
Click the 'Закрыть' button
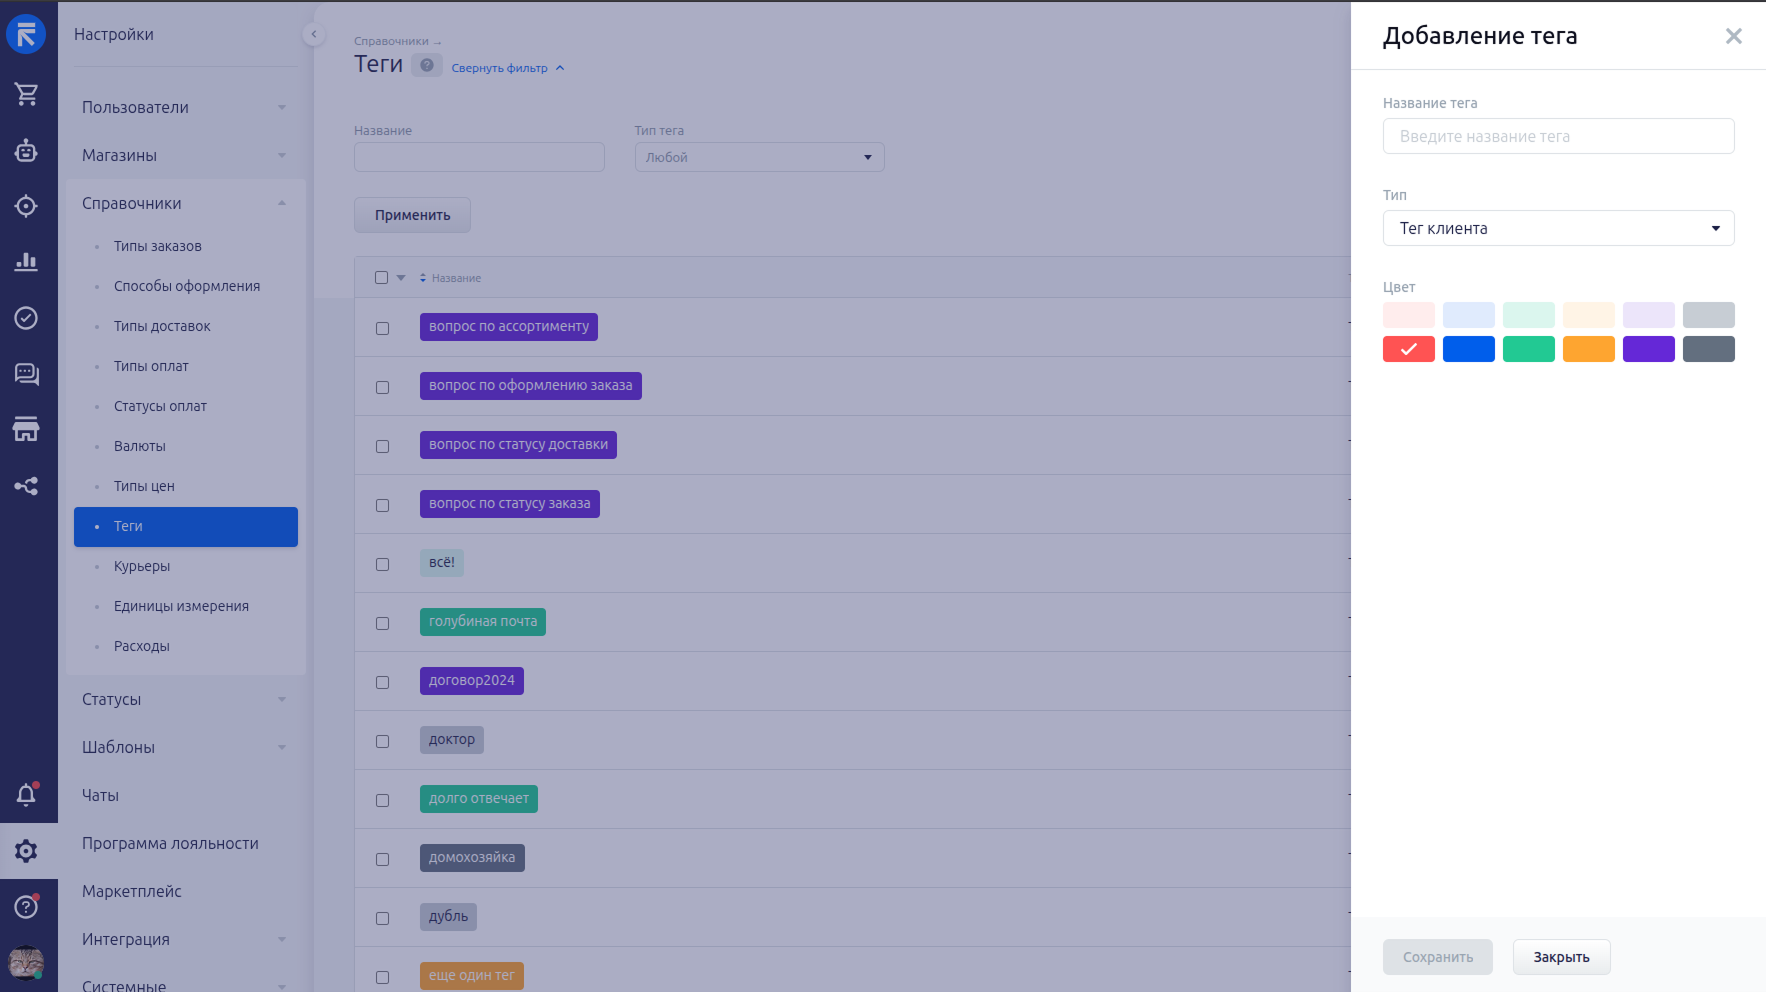click(x=1560, y=957)
